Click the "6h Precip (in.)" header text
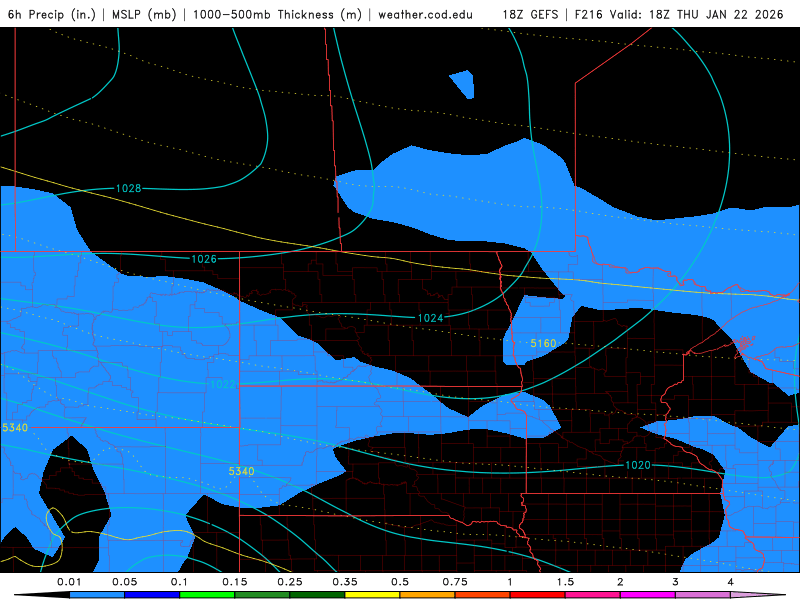This screenshot has width=800, height=600. tap(52, 14)
